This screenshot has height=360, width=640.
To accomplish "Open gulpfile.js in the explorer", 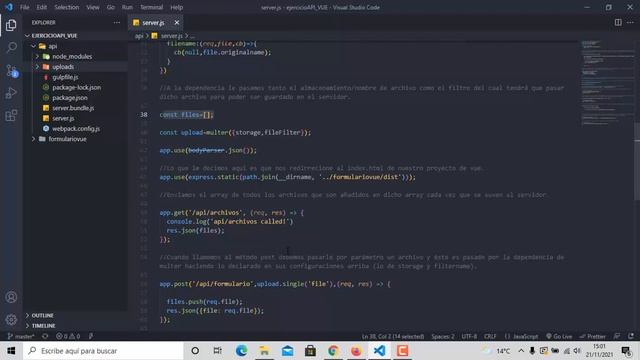I will [65, 77].
